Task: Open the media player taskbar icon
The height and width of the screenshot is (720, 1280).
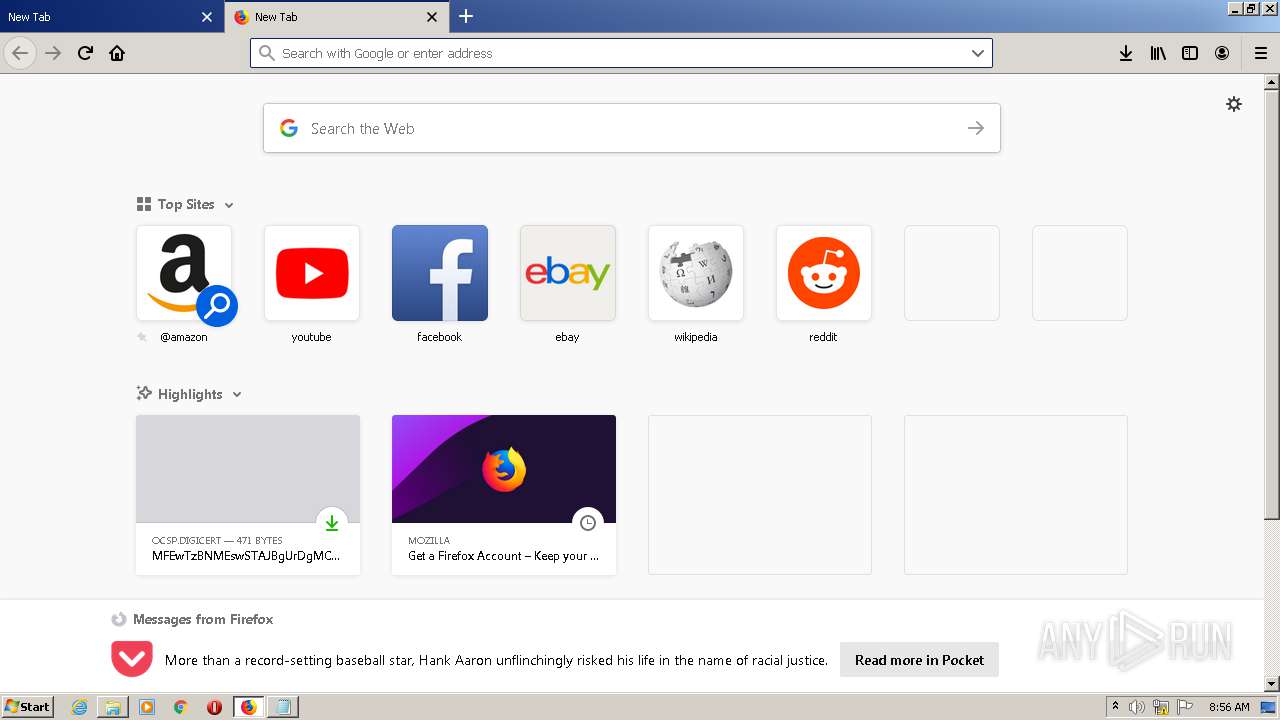Action: pos(147,707)
